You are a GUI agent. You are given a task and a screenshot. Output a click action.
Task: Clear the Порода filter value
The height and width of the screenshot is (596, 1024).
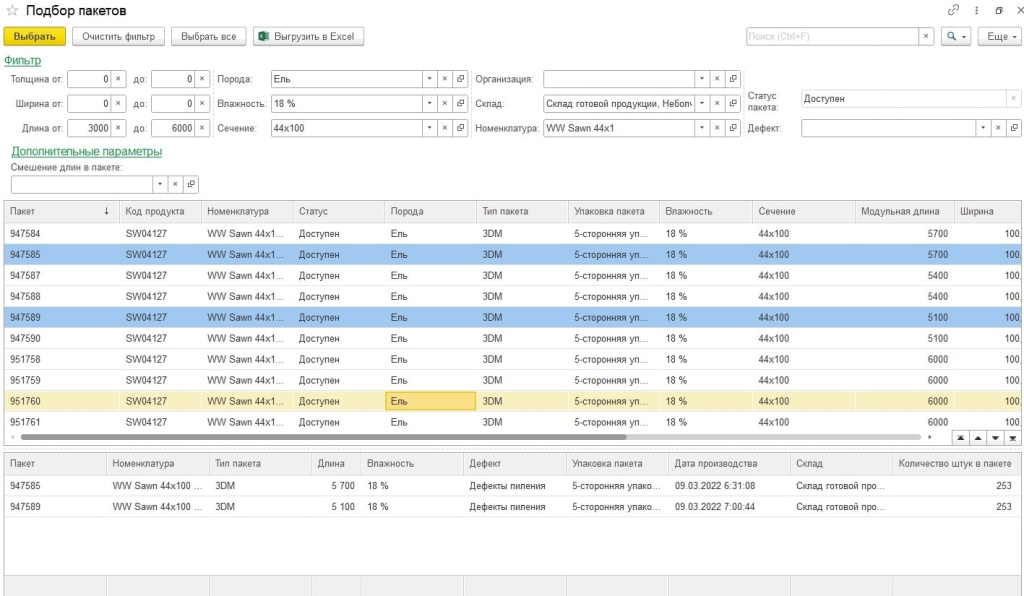point(445,79)
